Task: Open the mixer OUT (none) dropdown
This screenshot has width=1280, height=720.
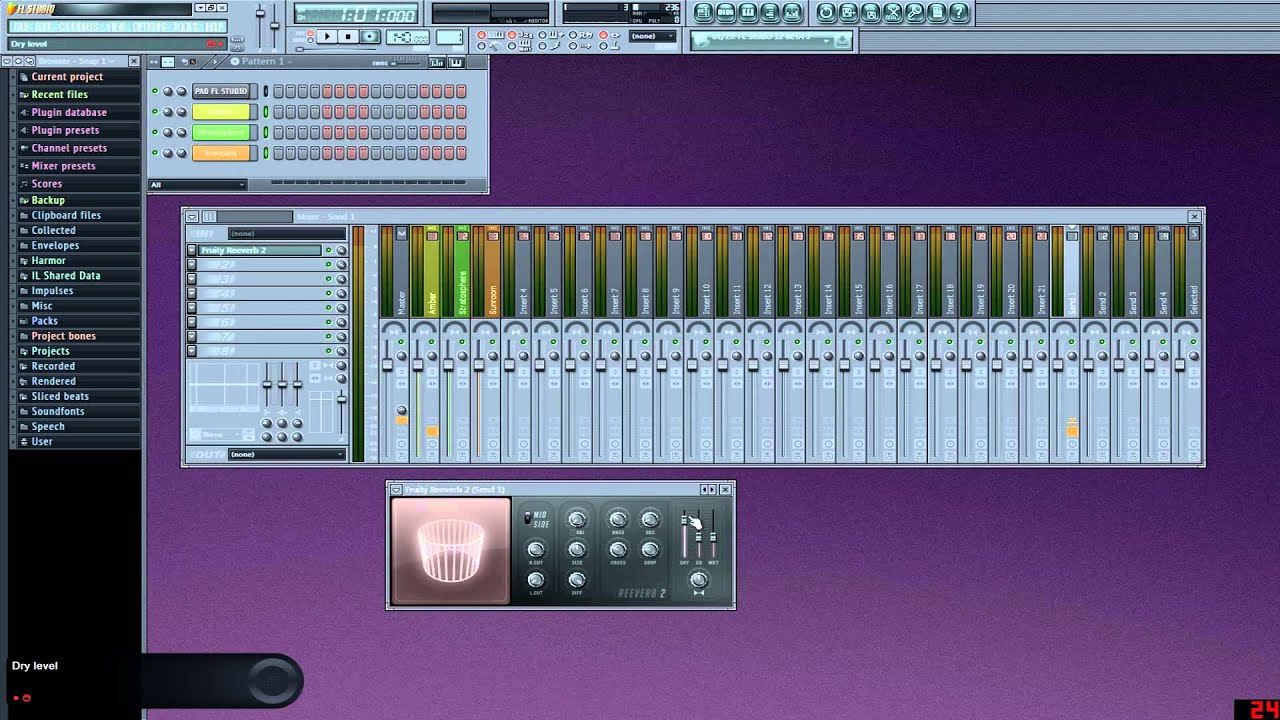Action: tap(286, 454)
